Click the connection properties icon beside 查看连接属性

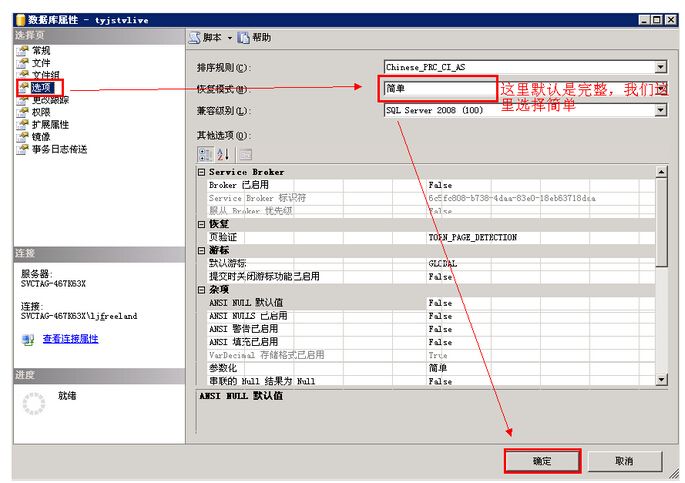tap(28, 339)
